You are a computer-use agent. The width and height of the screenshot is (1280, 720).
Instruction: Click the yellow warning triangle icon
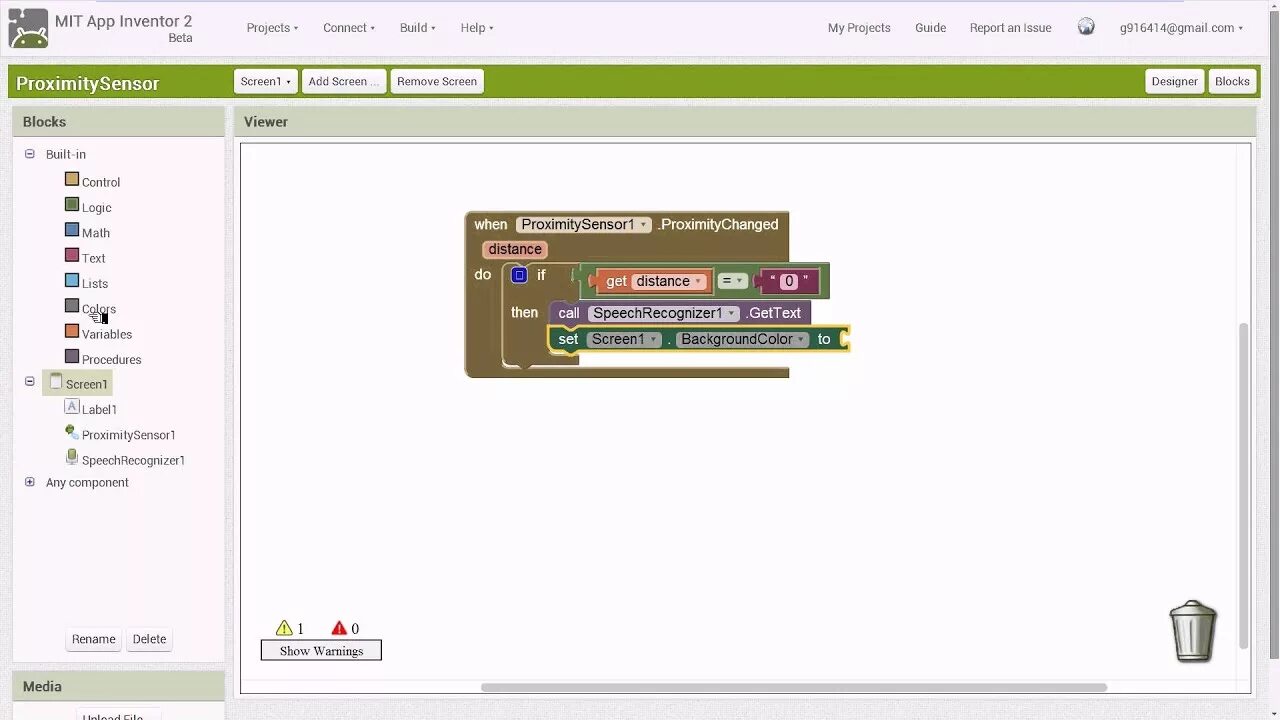click(284, 628)
